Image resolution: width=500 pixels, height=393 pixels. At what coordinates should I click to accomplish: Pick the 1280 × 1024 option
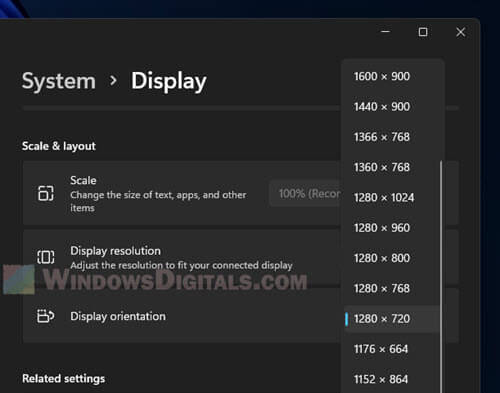point(392,198)
